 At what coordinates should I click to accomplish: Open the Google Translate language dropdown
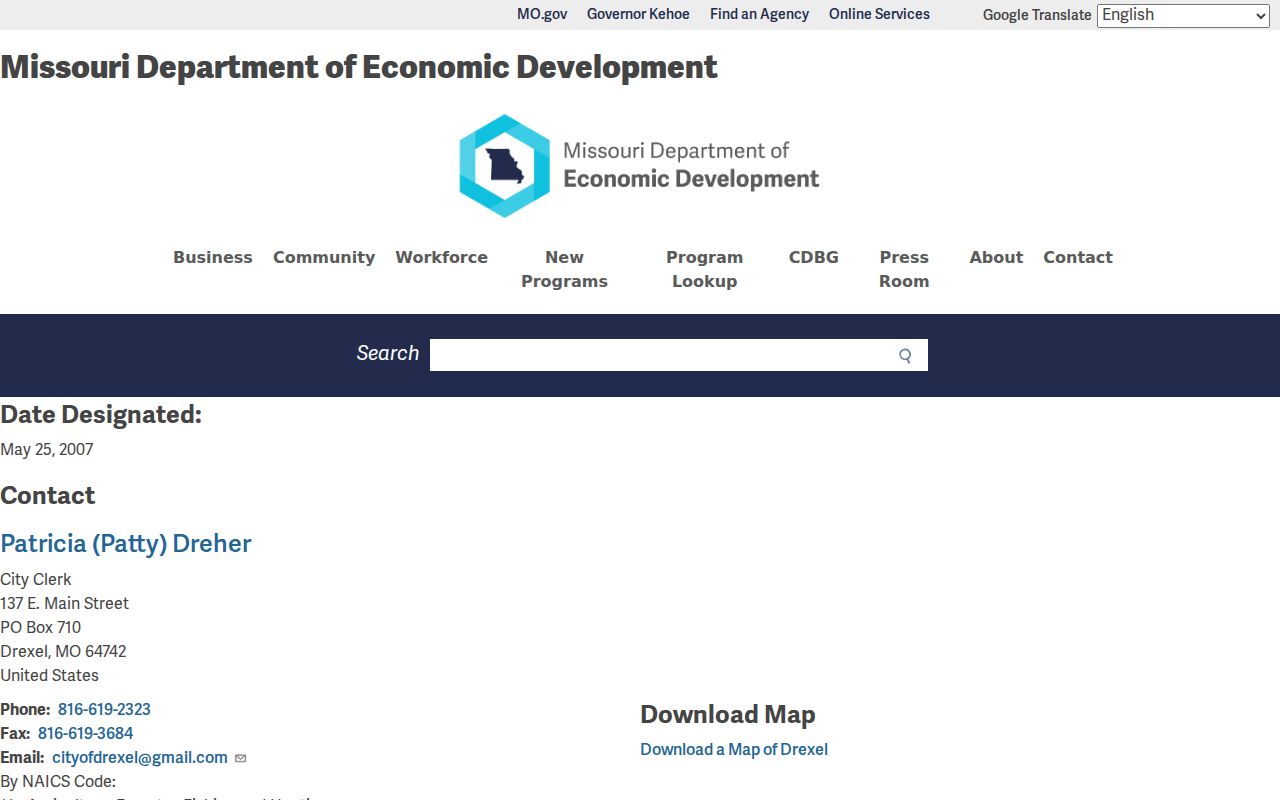pos(1183,15)
